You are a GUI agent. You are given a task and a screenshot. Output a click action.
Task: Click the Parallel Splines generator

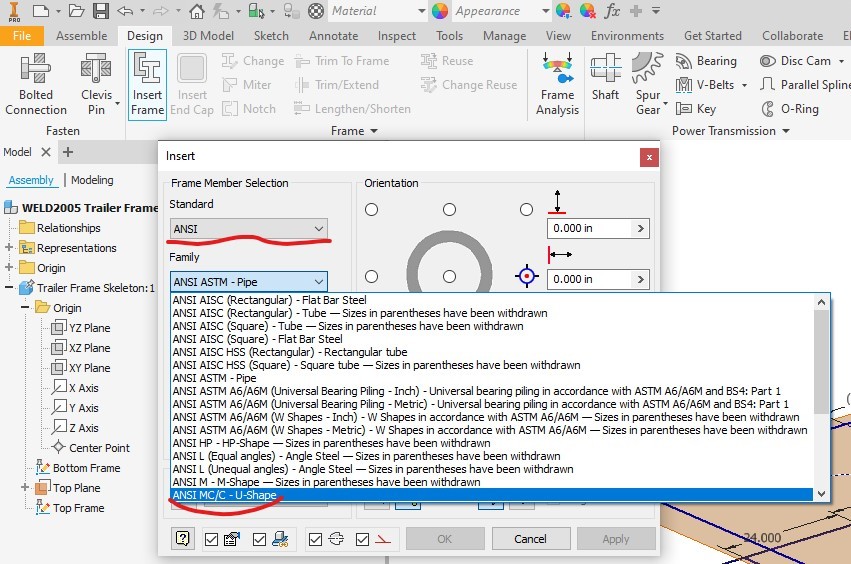pyautogui.click(x=805, y=85)
